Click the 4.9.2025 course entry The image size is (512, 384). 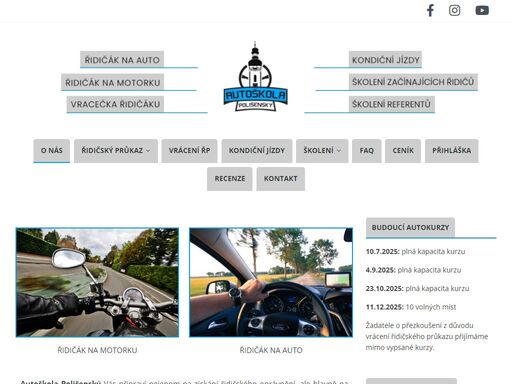tap(413, 270)
